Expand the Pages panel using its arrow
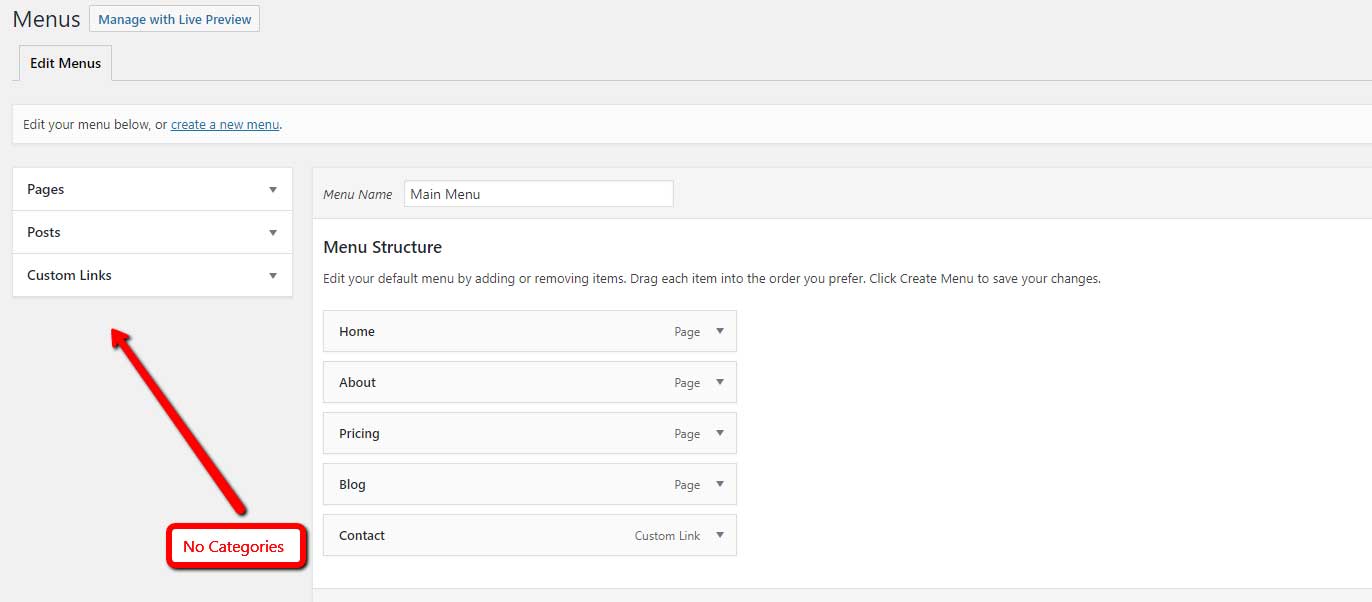This screenshot has width=1372, height=602. click(x=273, y=190)
